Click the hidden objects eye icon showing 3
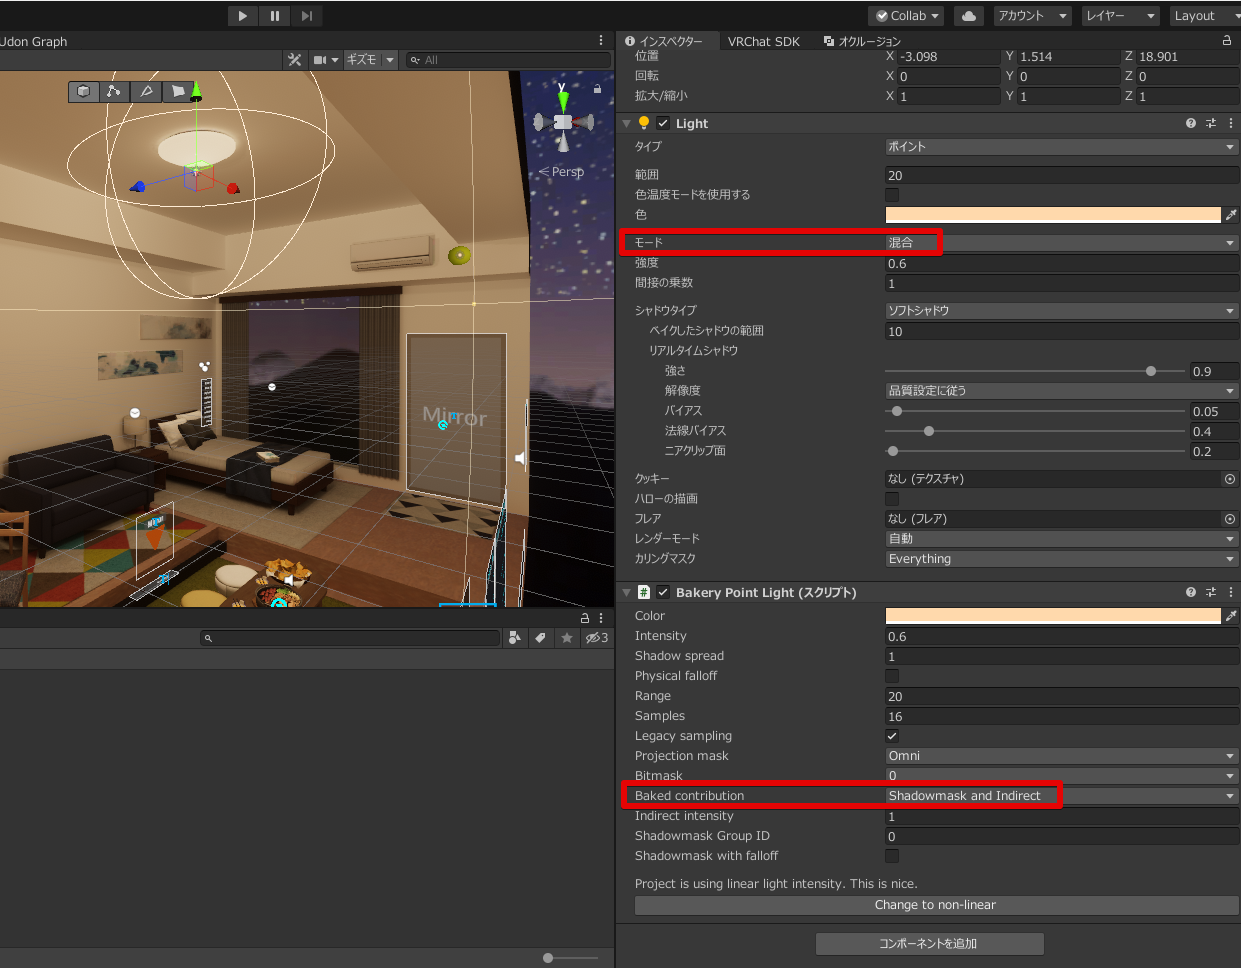The image size is (1241, 968). (x=597, y=638)
